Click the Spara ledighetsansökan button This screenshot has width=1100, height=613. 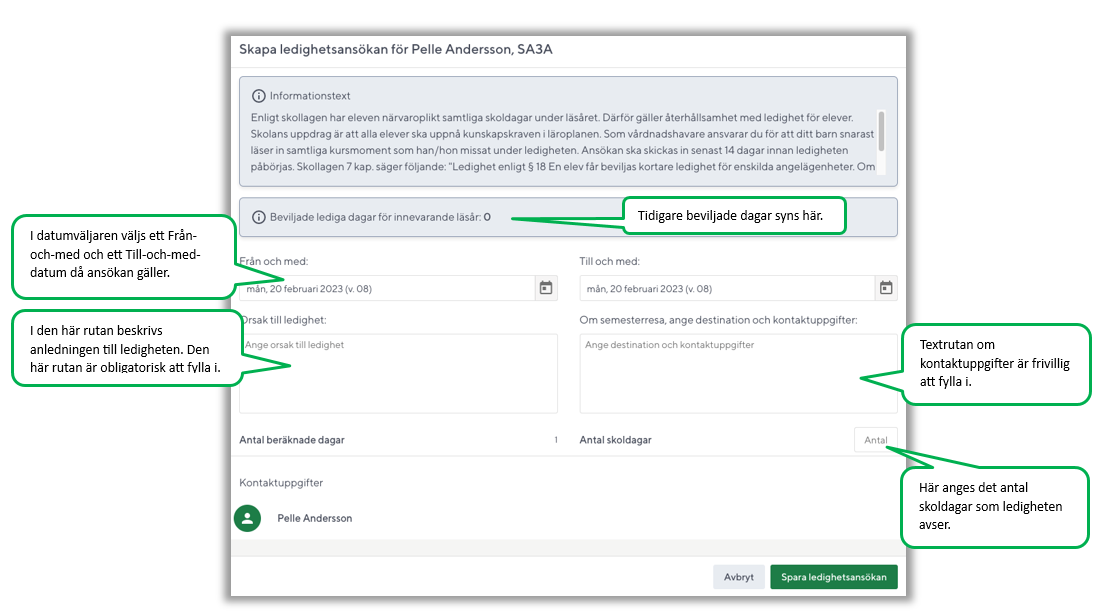click(833, 577)
